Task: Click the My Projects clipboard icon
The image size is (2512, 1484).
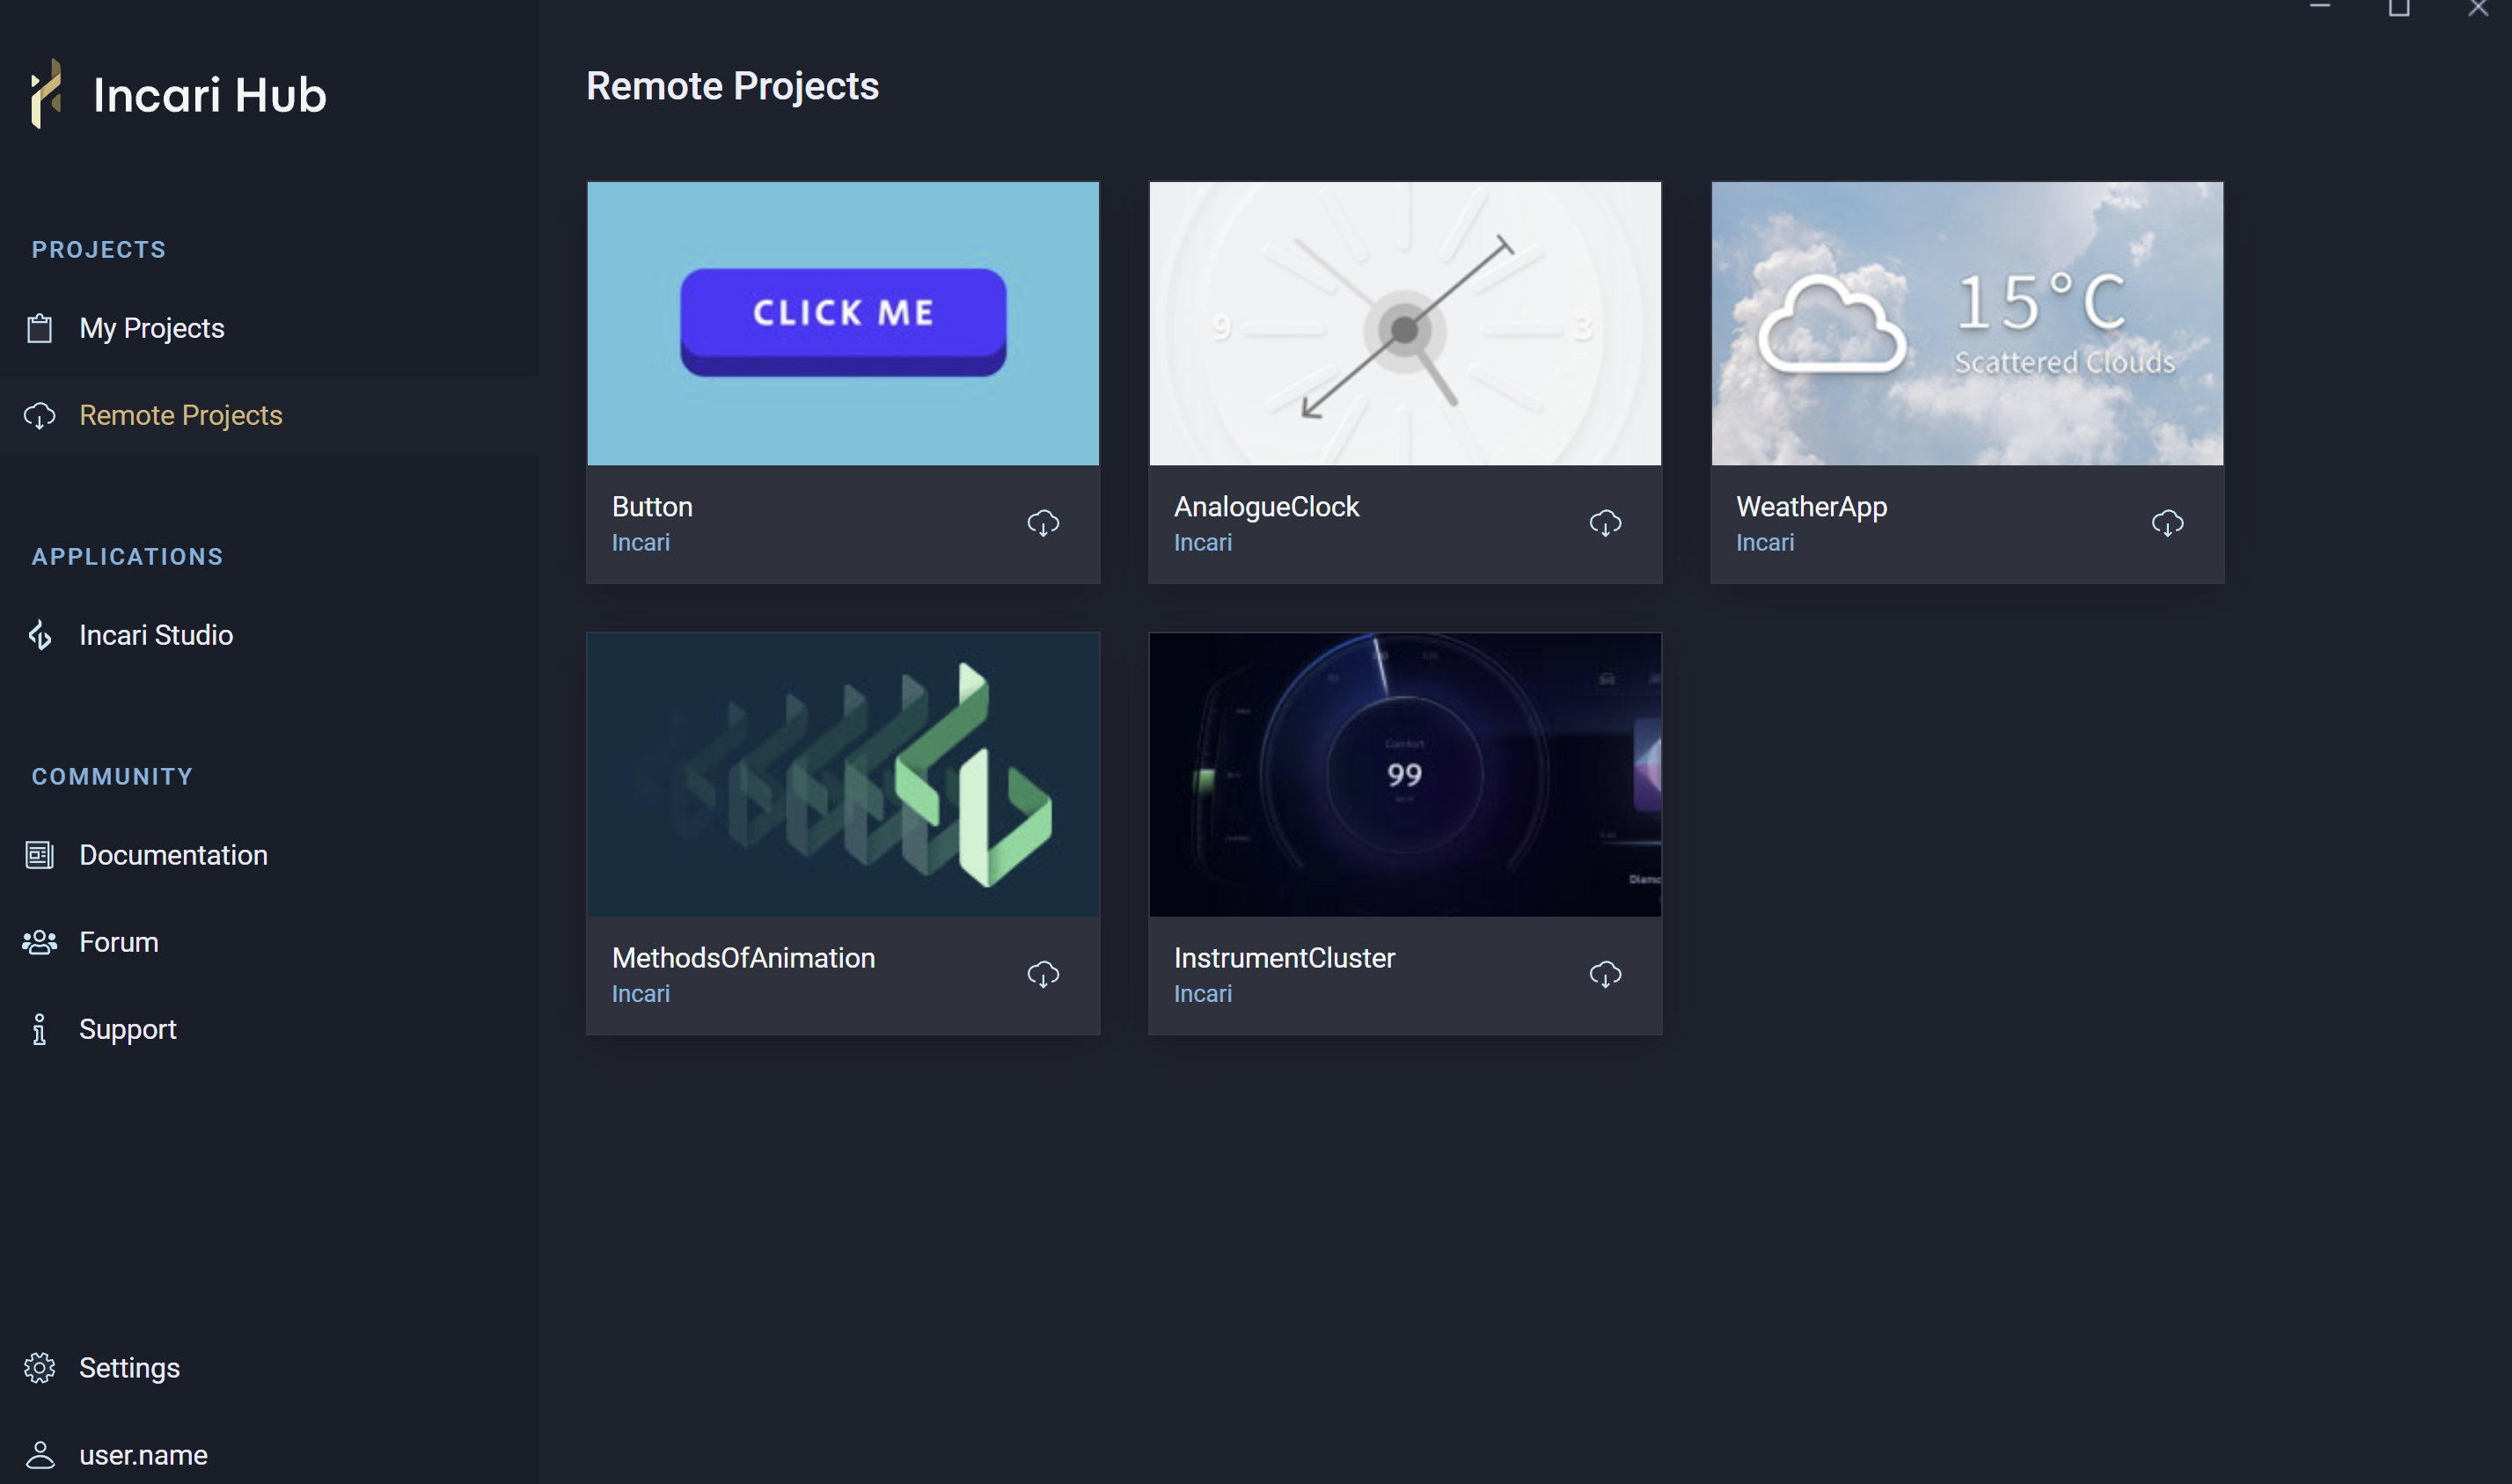Action: [40, 328]
